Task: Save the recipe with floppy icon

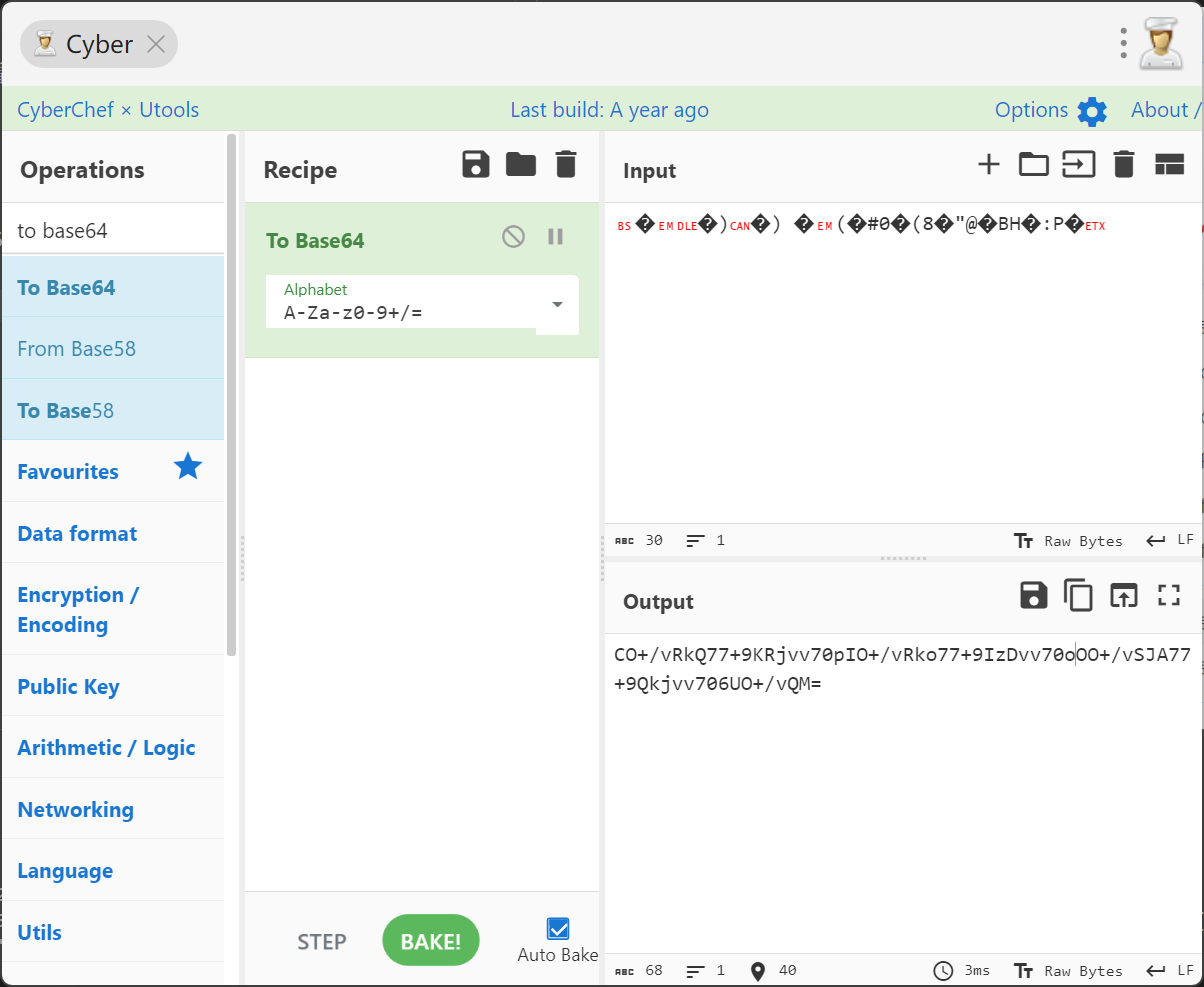Action: (476, 164)
